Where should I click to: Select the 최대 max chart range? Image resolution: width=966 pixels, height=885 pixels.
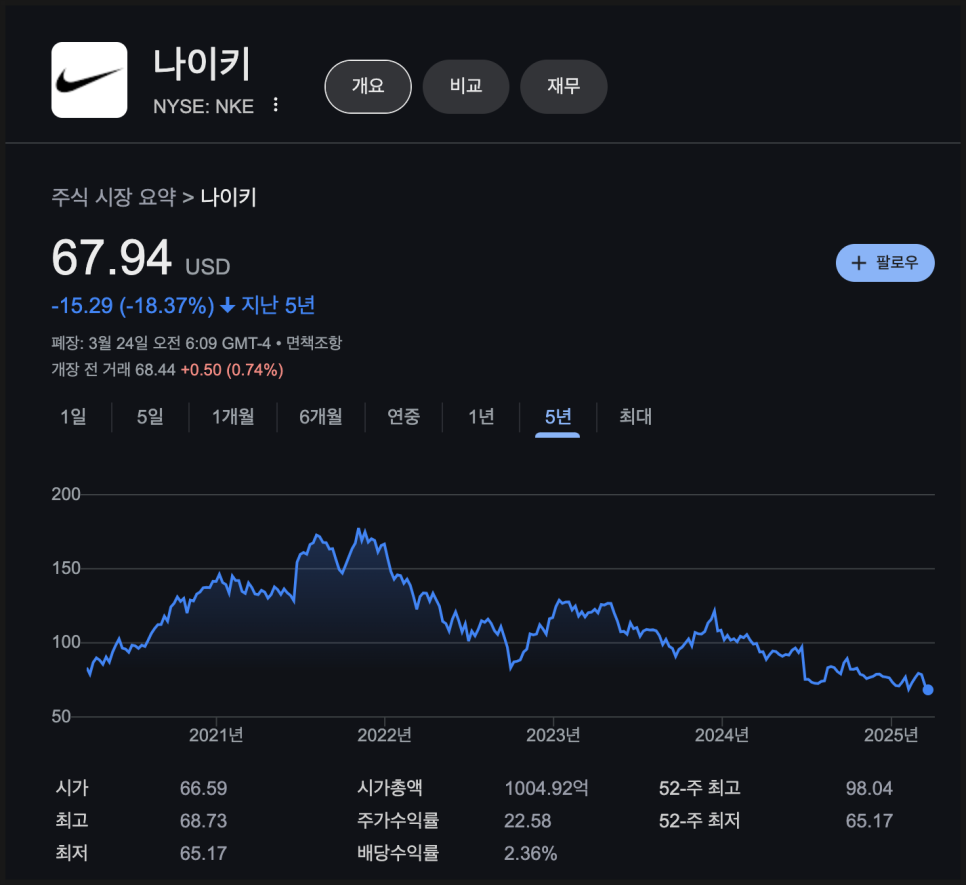click(x=635, y=417)
